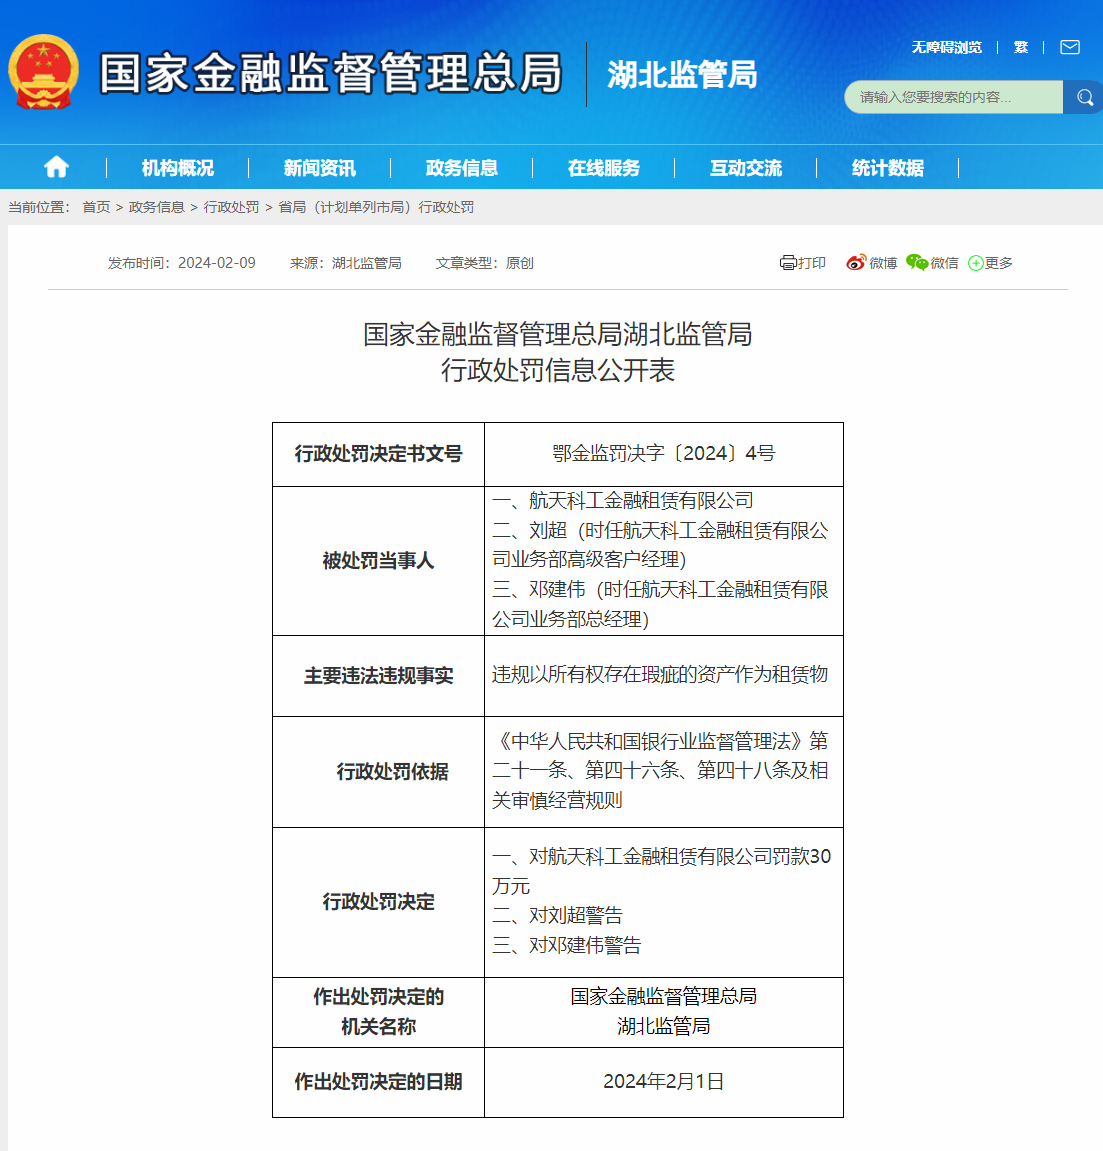Click the national emblem logo
This screenshot has width=1103, height=1151.
pyautogui.click(x=43, y=73)
